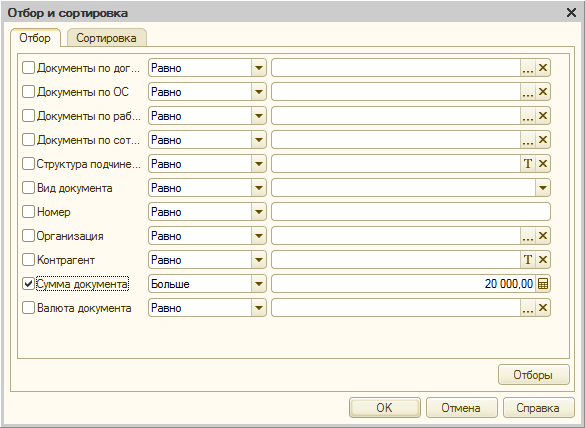Select the Отбор tab
Screen dimensions: 585x428
[x=35, y=38]
